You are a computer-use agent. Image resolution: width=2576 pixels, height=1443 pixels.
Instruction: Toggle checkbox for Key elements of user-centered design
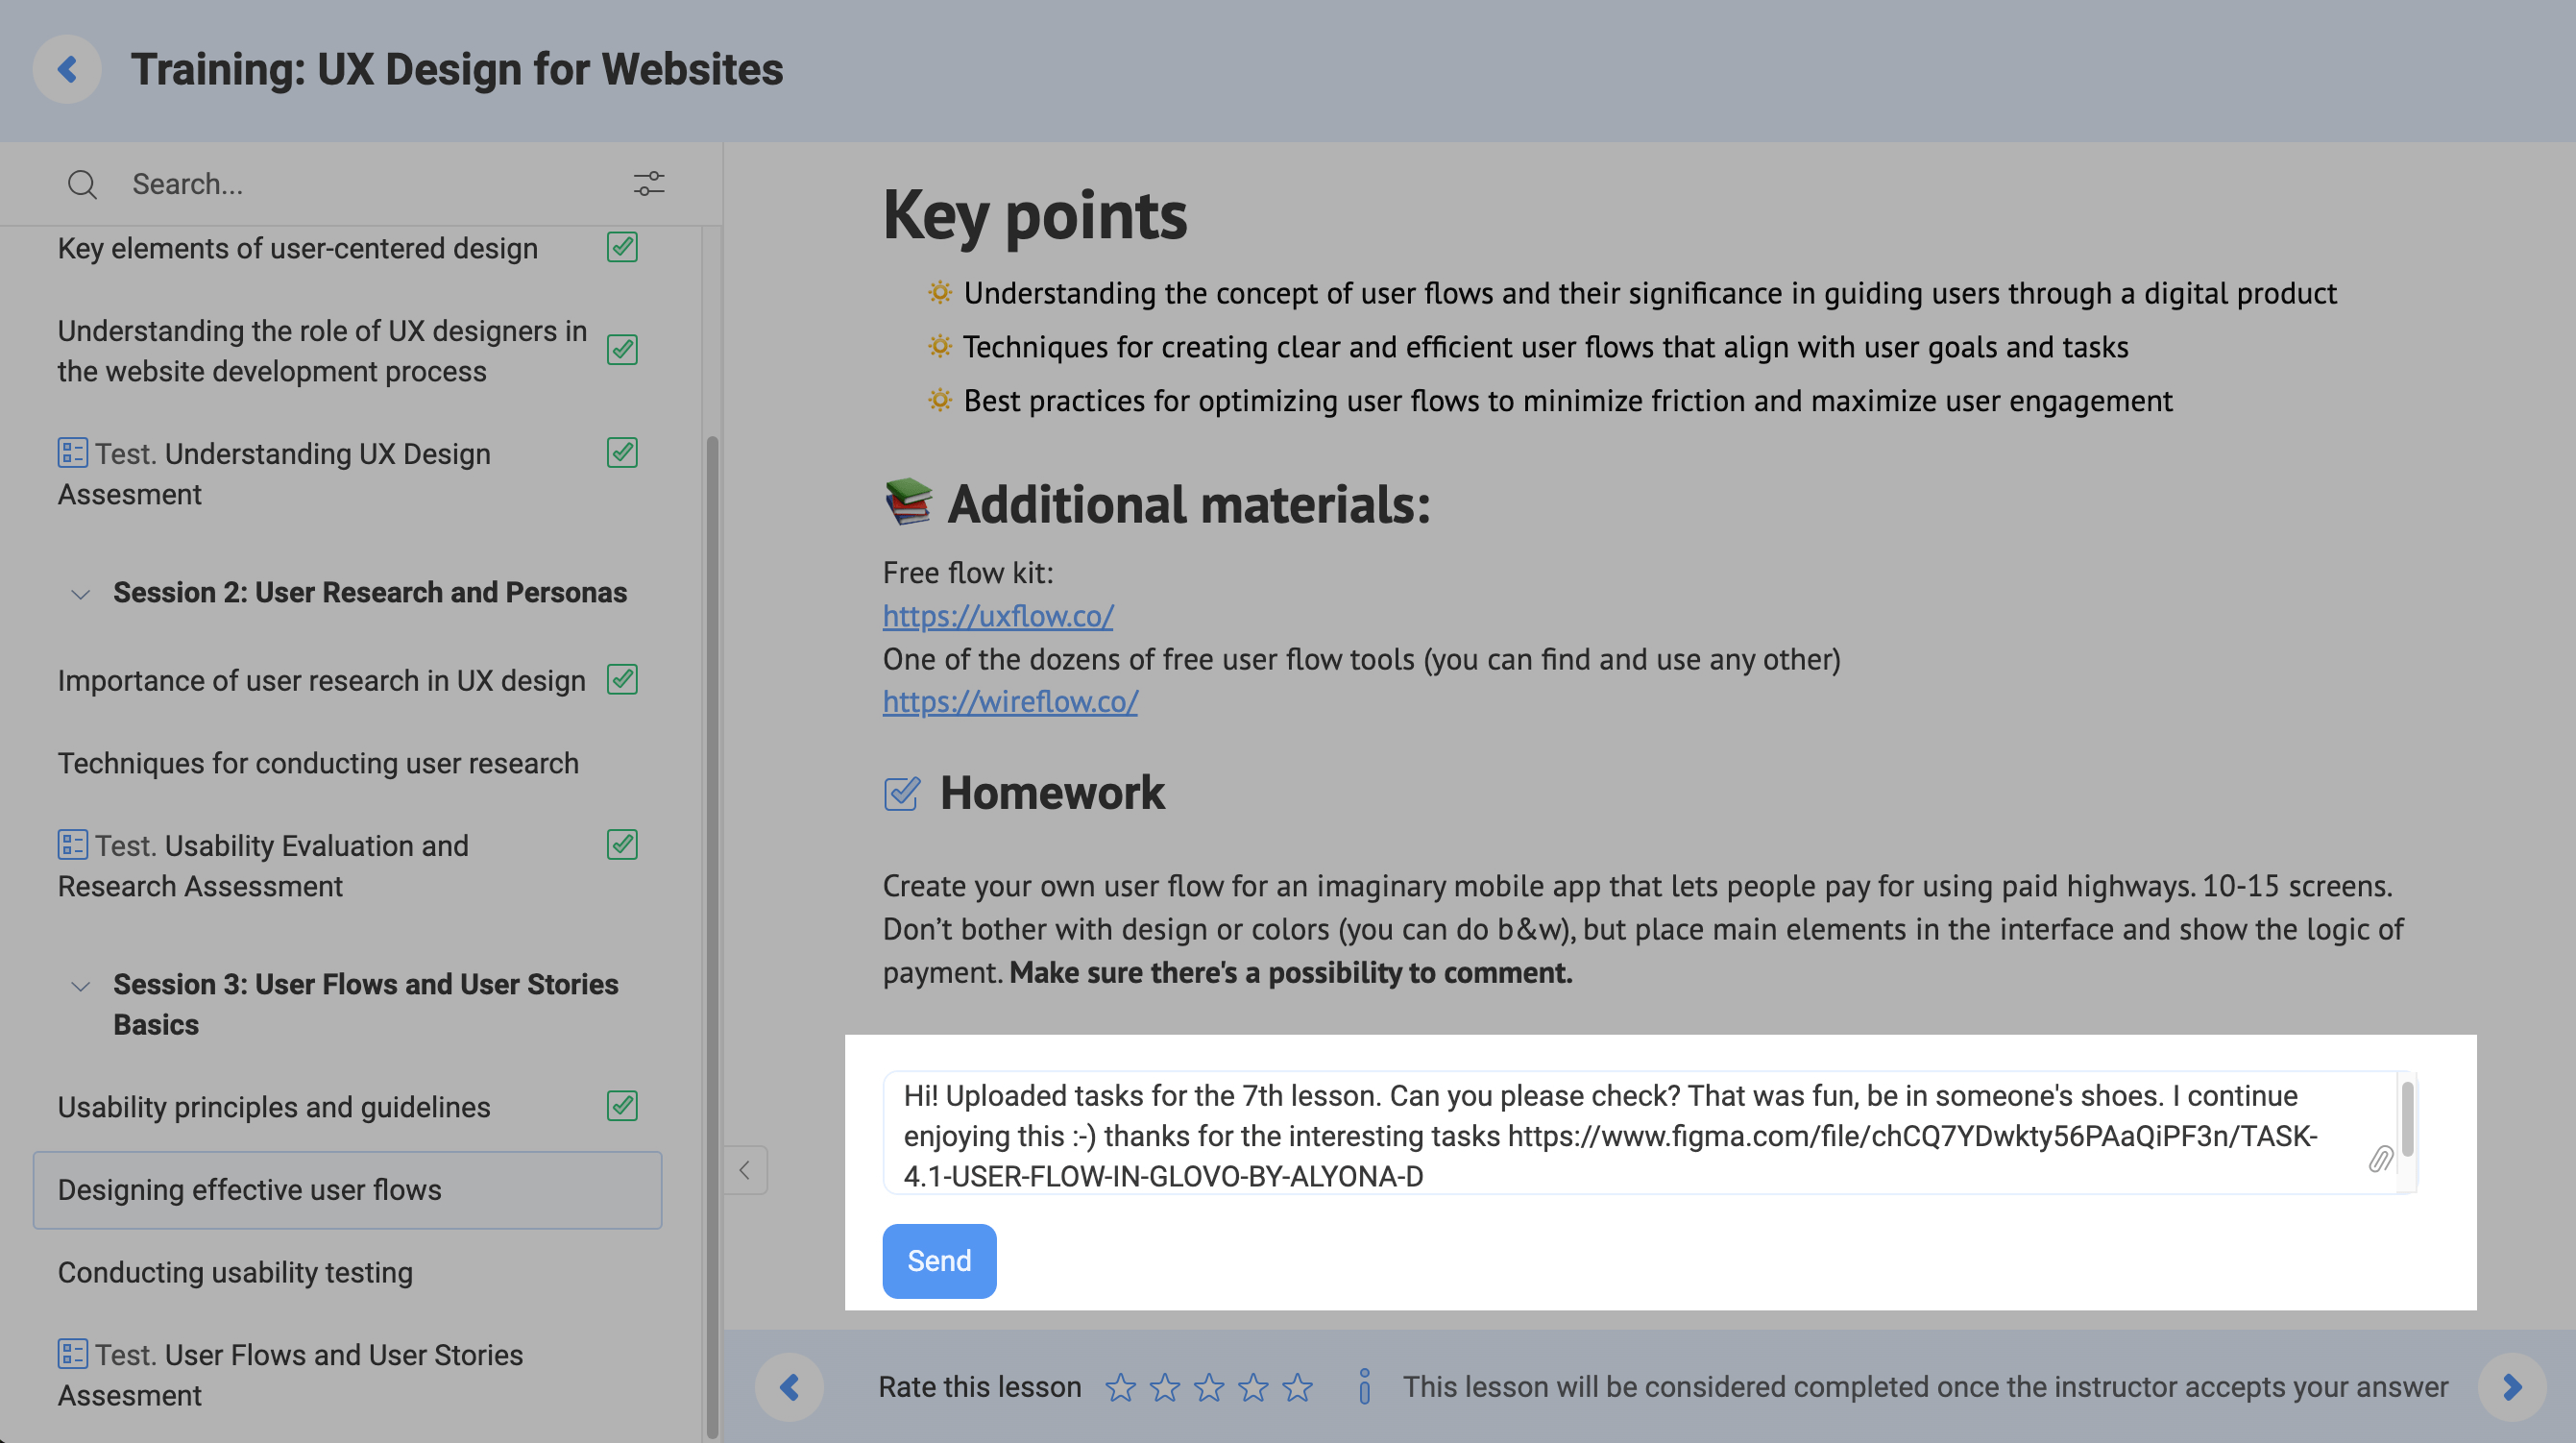[x=622, y=247]
